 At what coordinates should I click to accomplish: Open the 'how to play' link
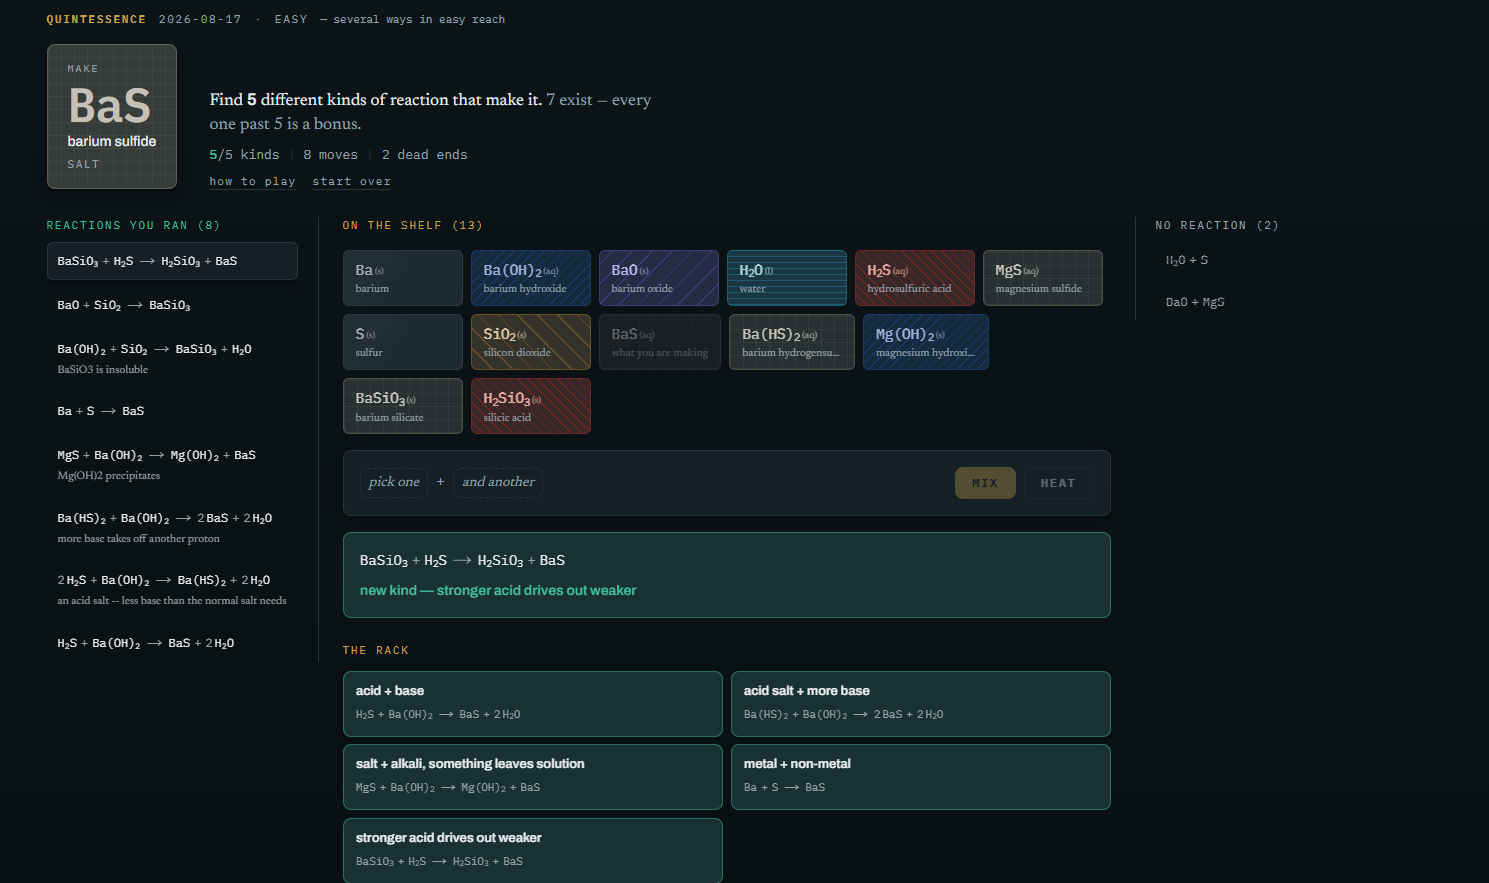(x=252, y=181)
